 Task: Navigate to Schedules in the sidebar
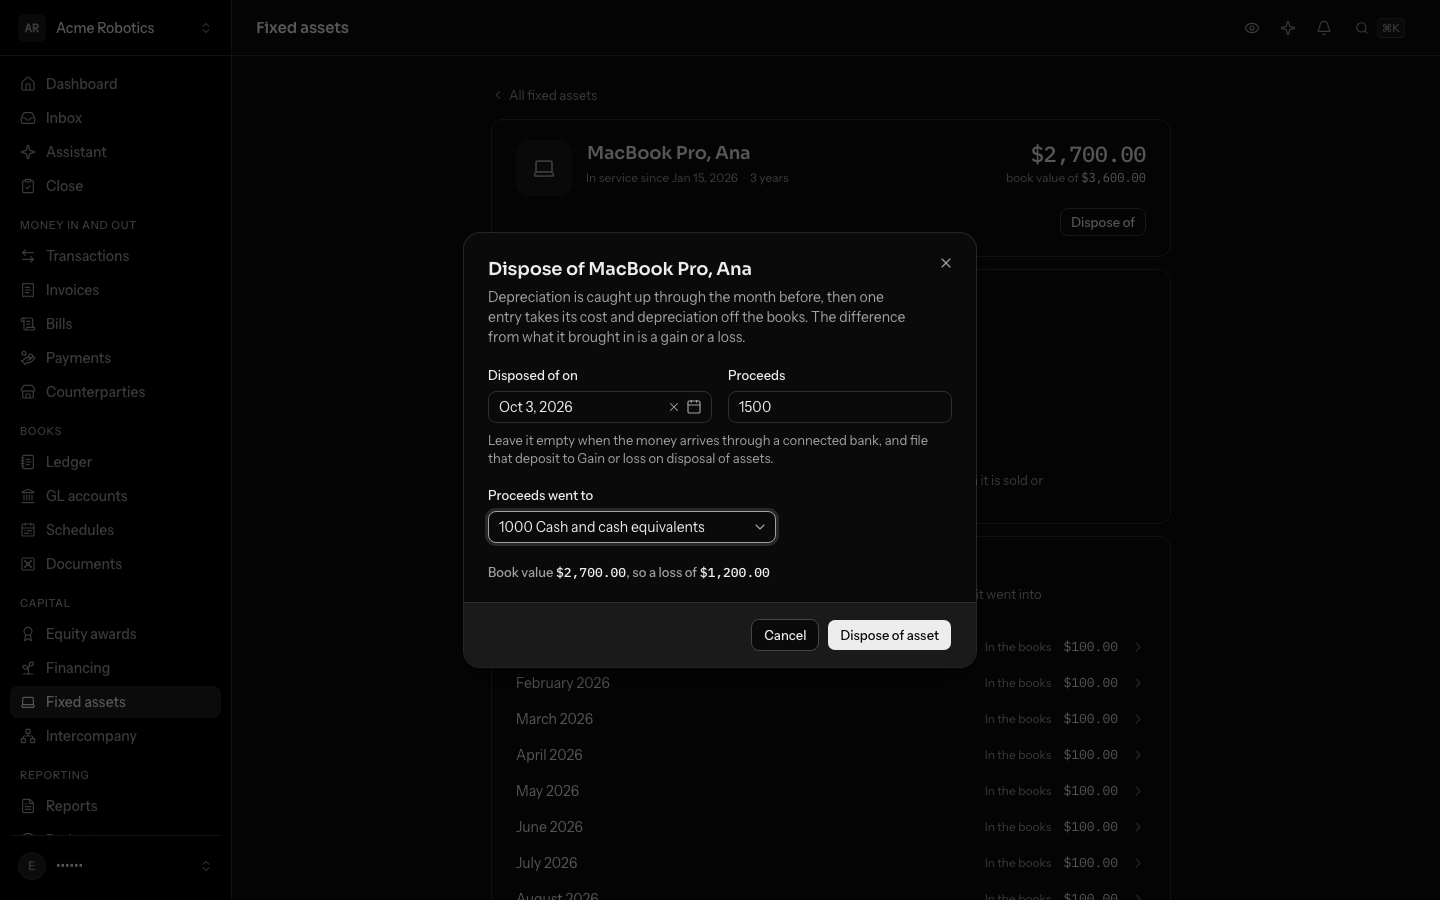(x=115, y=530)
